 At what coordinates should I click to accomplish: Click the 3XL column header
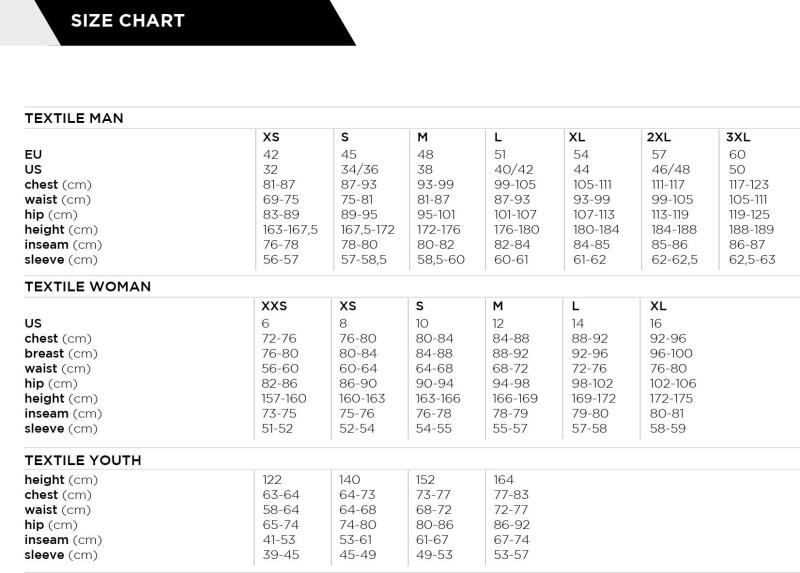click(x=738, y=137)
